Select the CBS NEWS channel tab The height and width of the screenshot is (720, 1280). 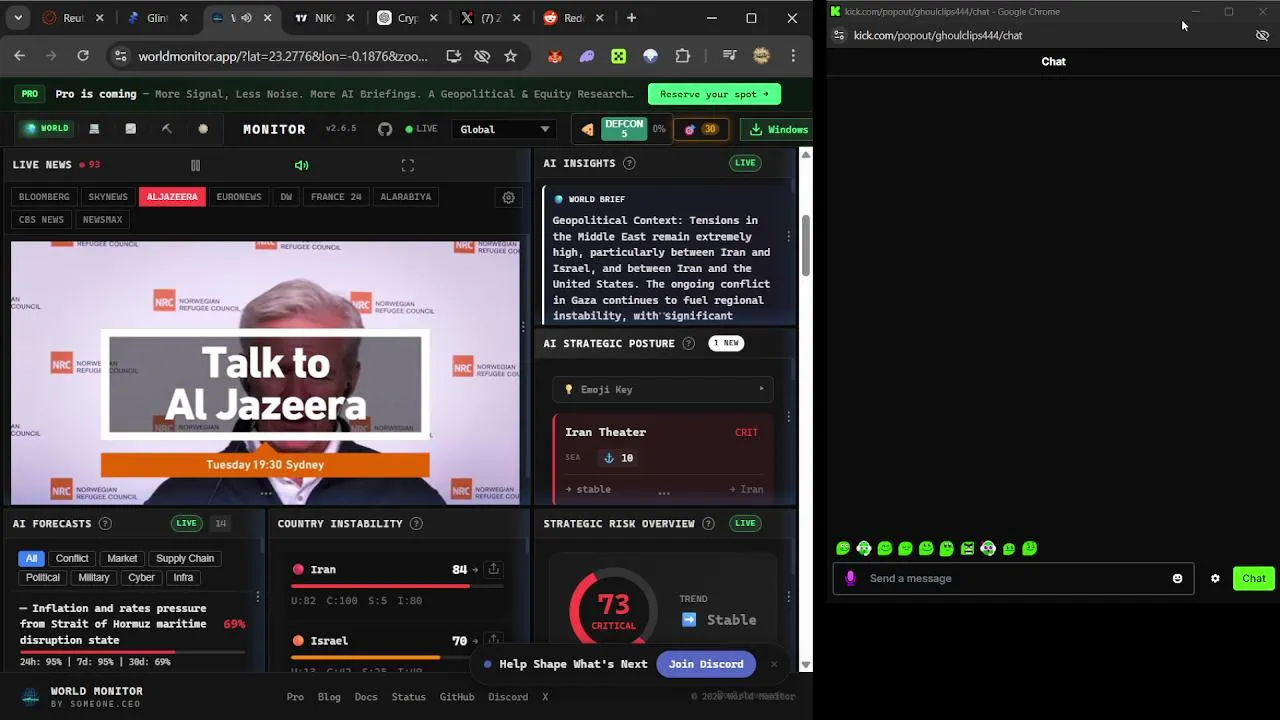(x=41, y=219)
